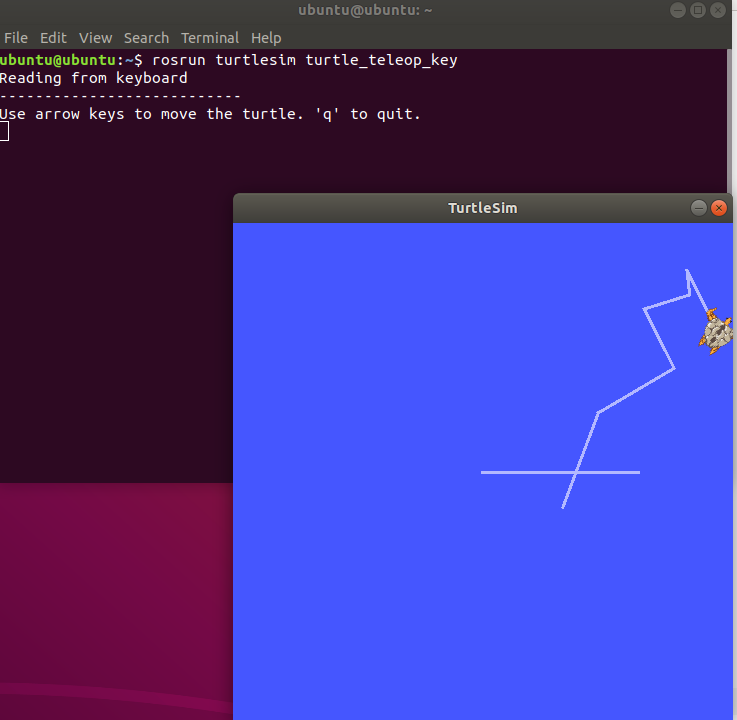Viewport: 737px width, 720px height.
Task: Open the Edit menu in the terminal
Action: [53, 38]
